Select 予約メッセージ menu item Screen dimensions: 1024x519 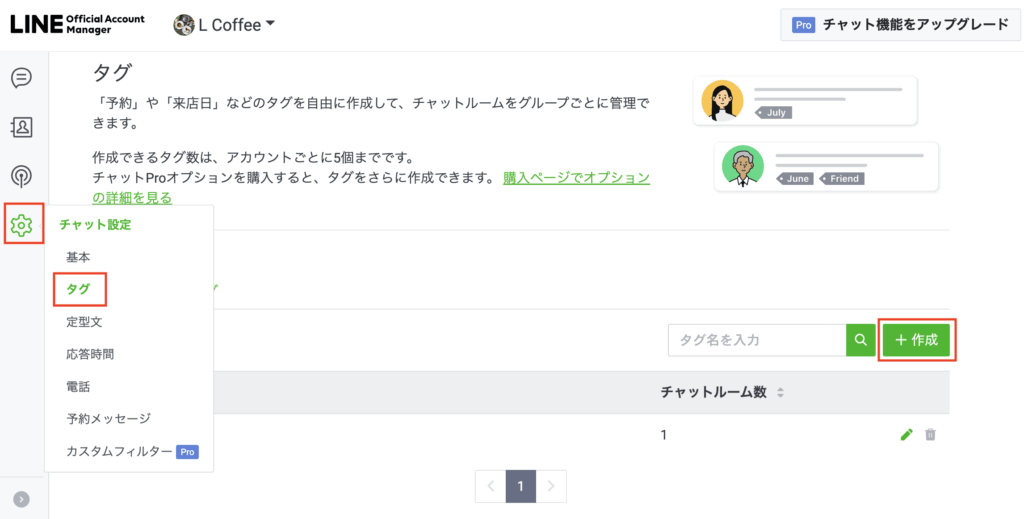[x=108, y=419]
